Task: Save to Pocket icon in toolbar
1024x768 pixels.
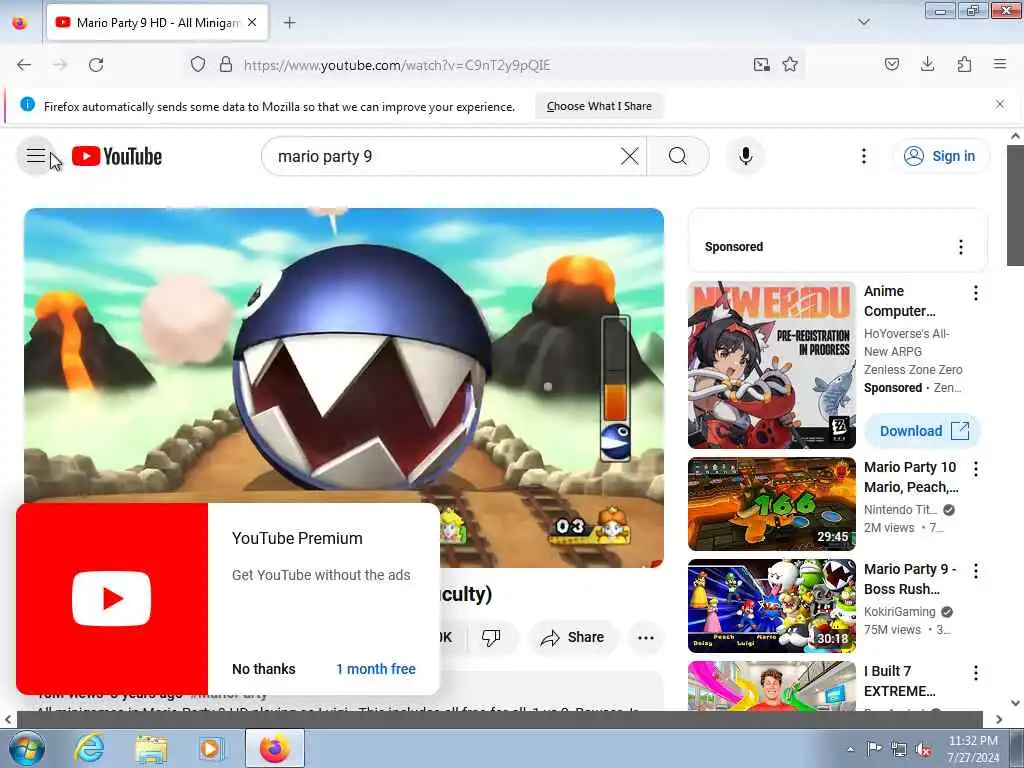Action: coord(891,64)
